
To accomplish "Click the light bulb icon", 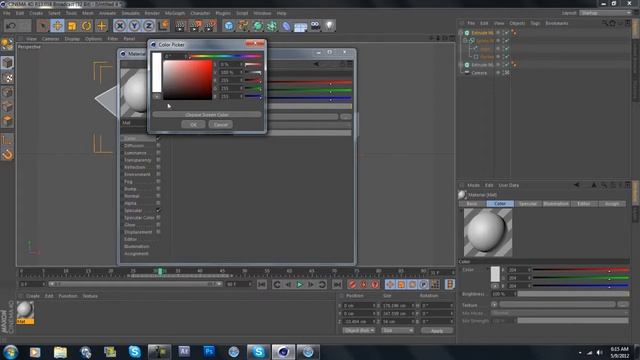I will (x=329, y=26).
